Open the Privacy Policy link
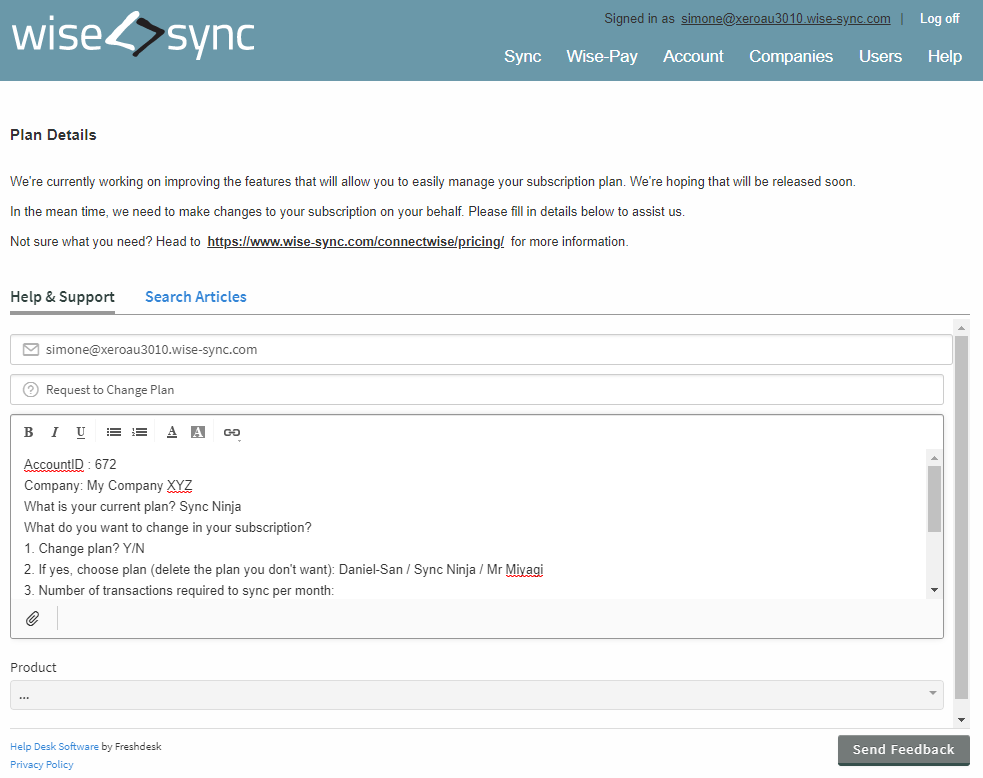The width and height of the screenshot is (983, 778). [x=41, y=764]
